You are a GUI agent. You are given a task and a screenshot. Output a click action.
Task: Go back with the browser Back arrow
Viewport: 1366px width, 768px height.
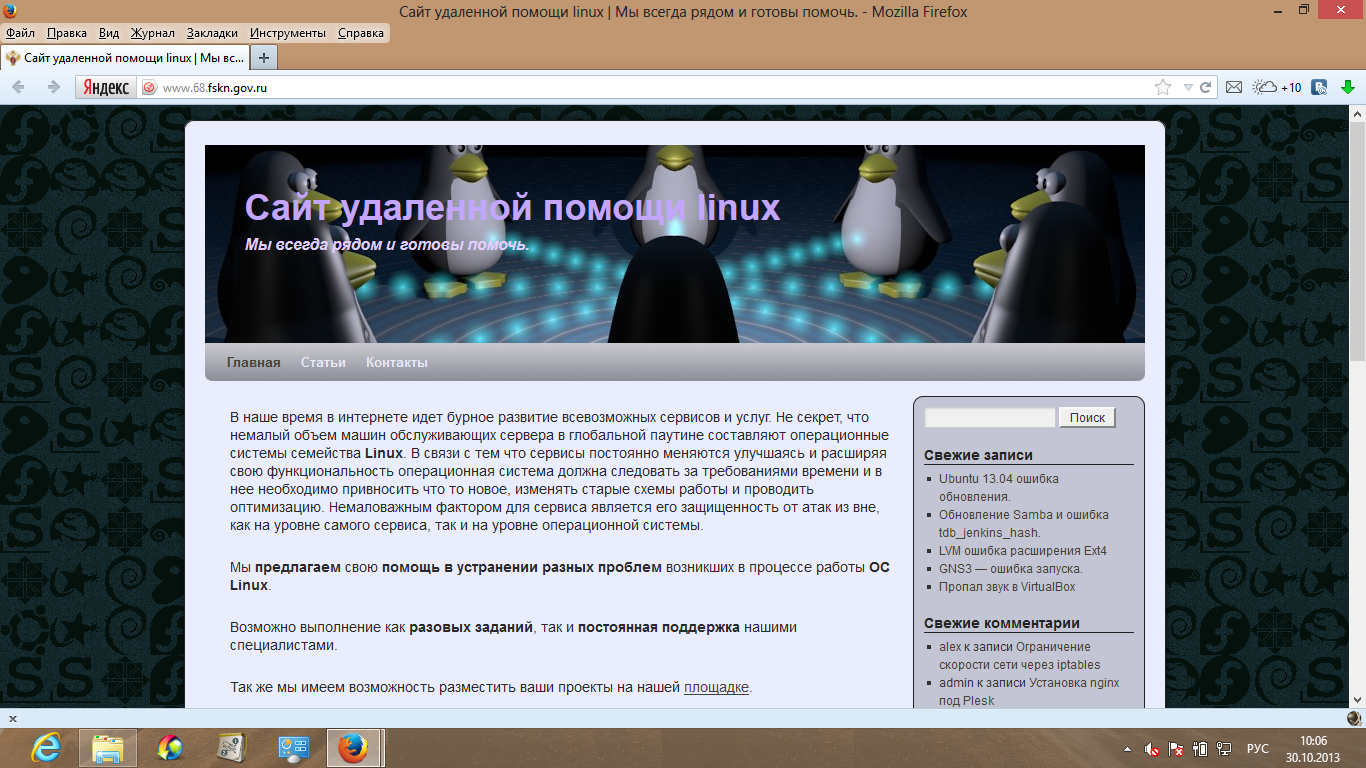click(19, 87)
